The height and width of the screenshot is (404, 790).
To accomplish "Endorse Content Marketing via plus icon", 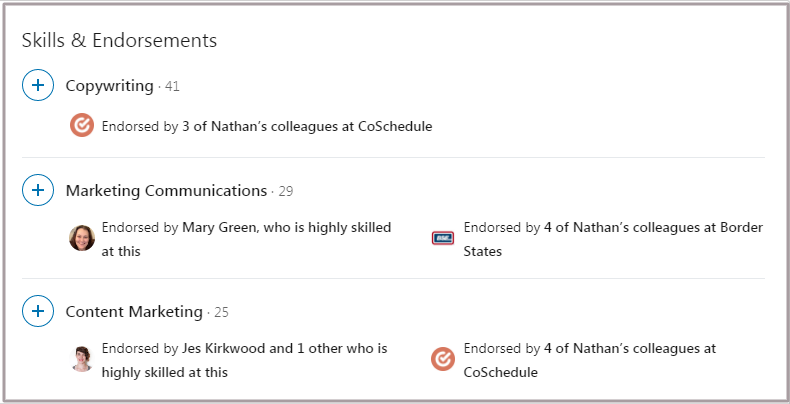I will tap(38, 311).
